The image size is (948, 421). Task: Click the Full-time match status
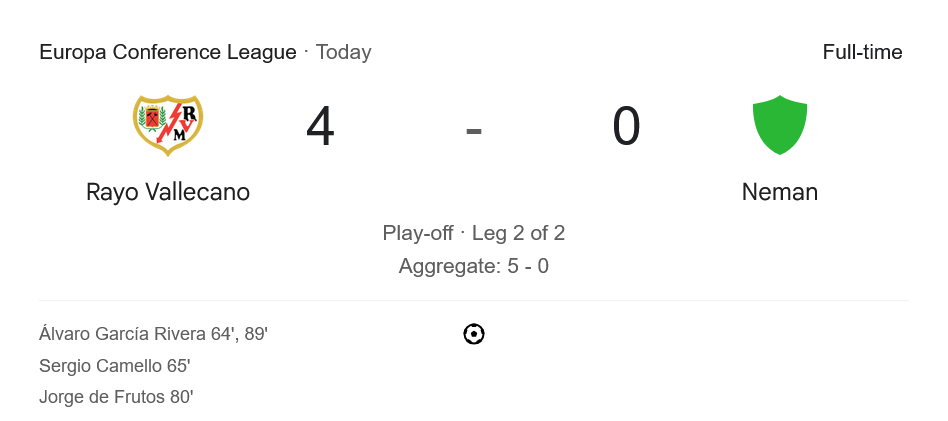click(862, 52)
